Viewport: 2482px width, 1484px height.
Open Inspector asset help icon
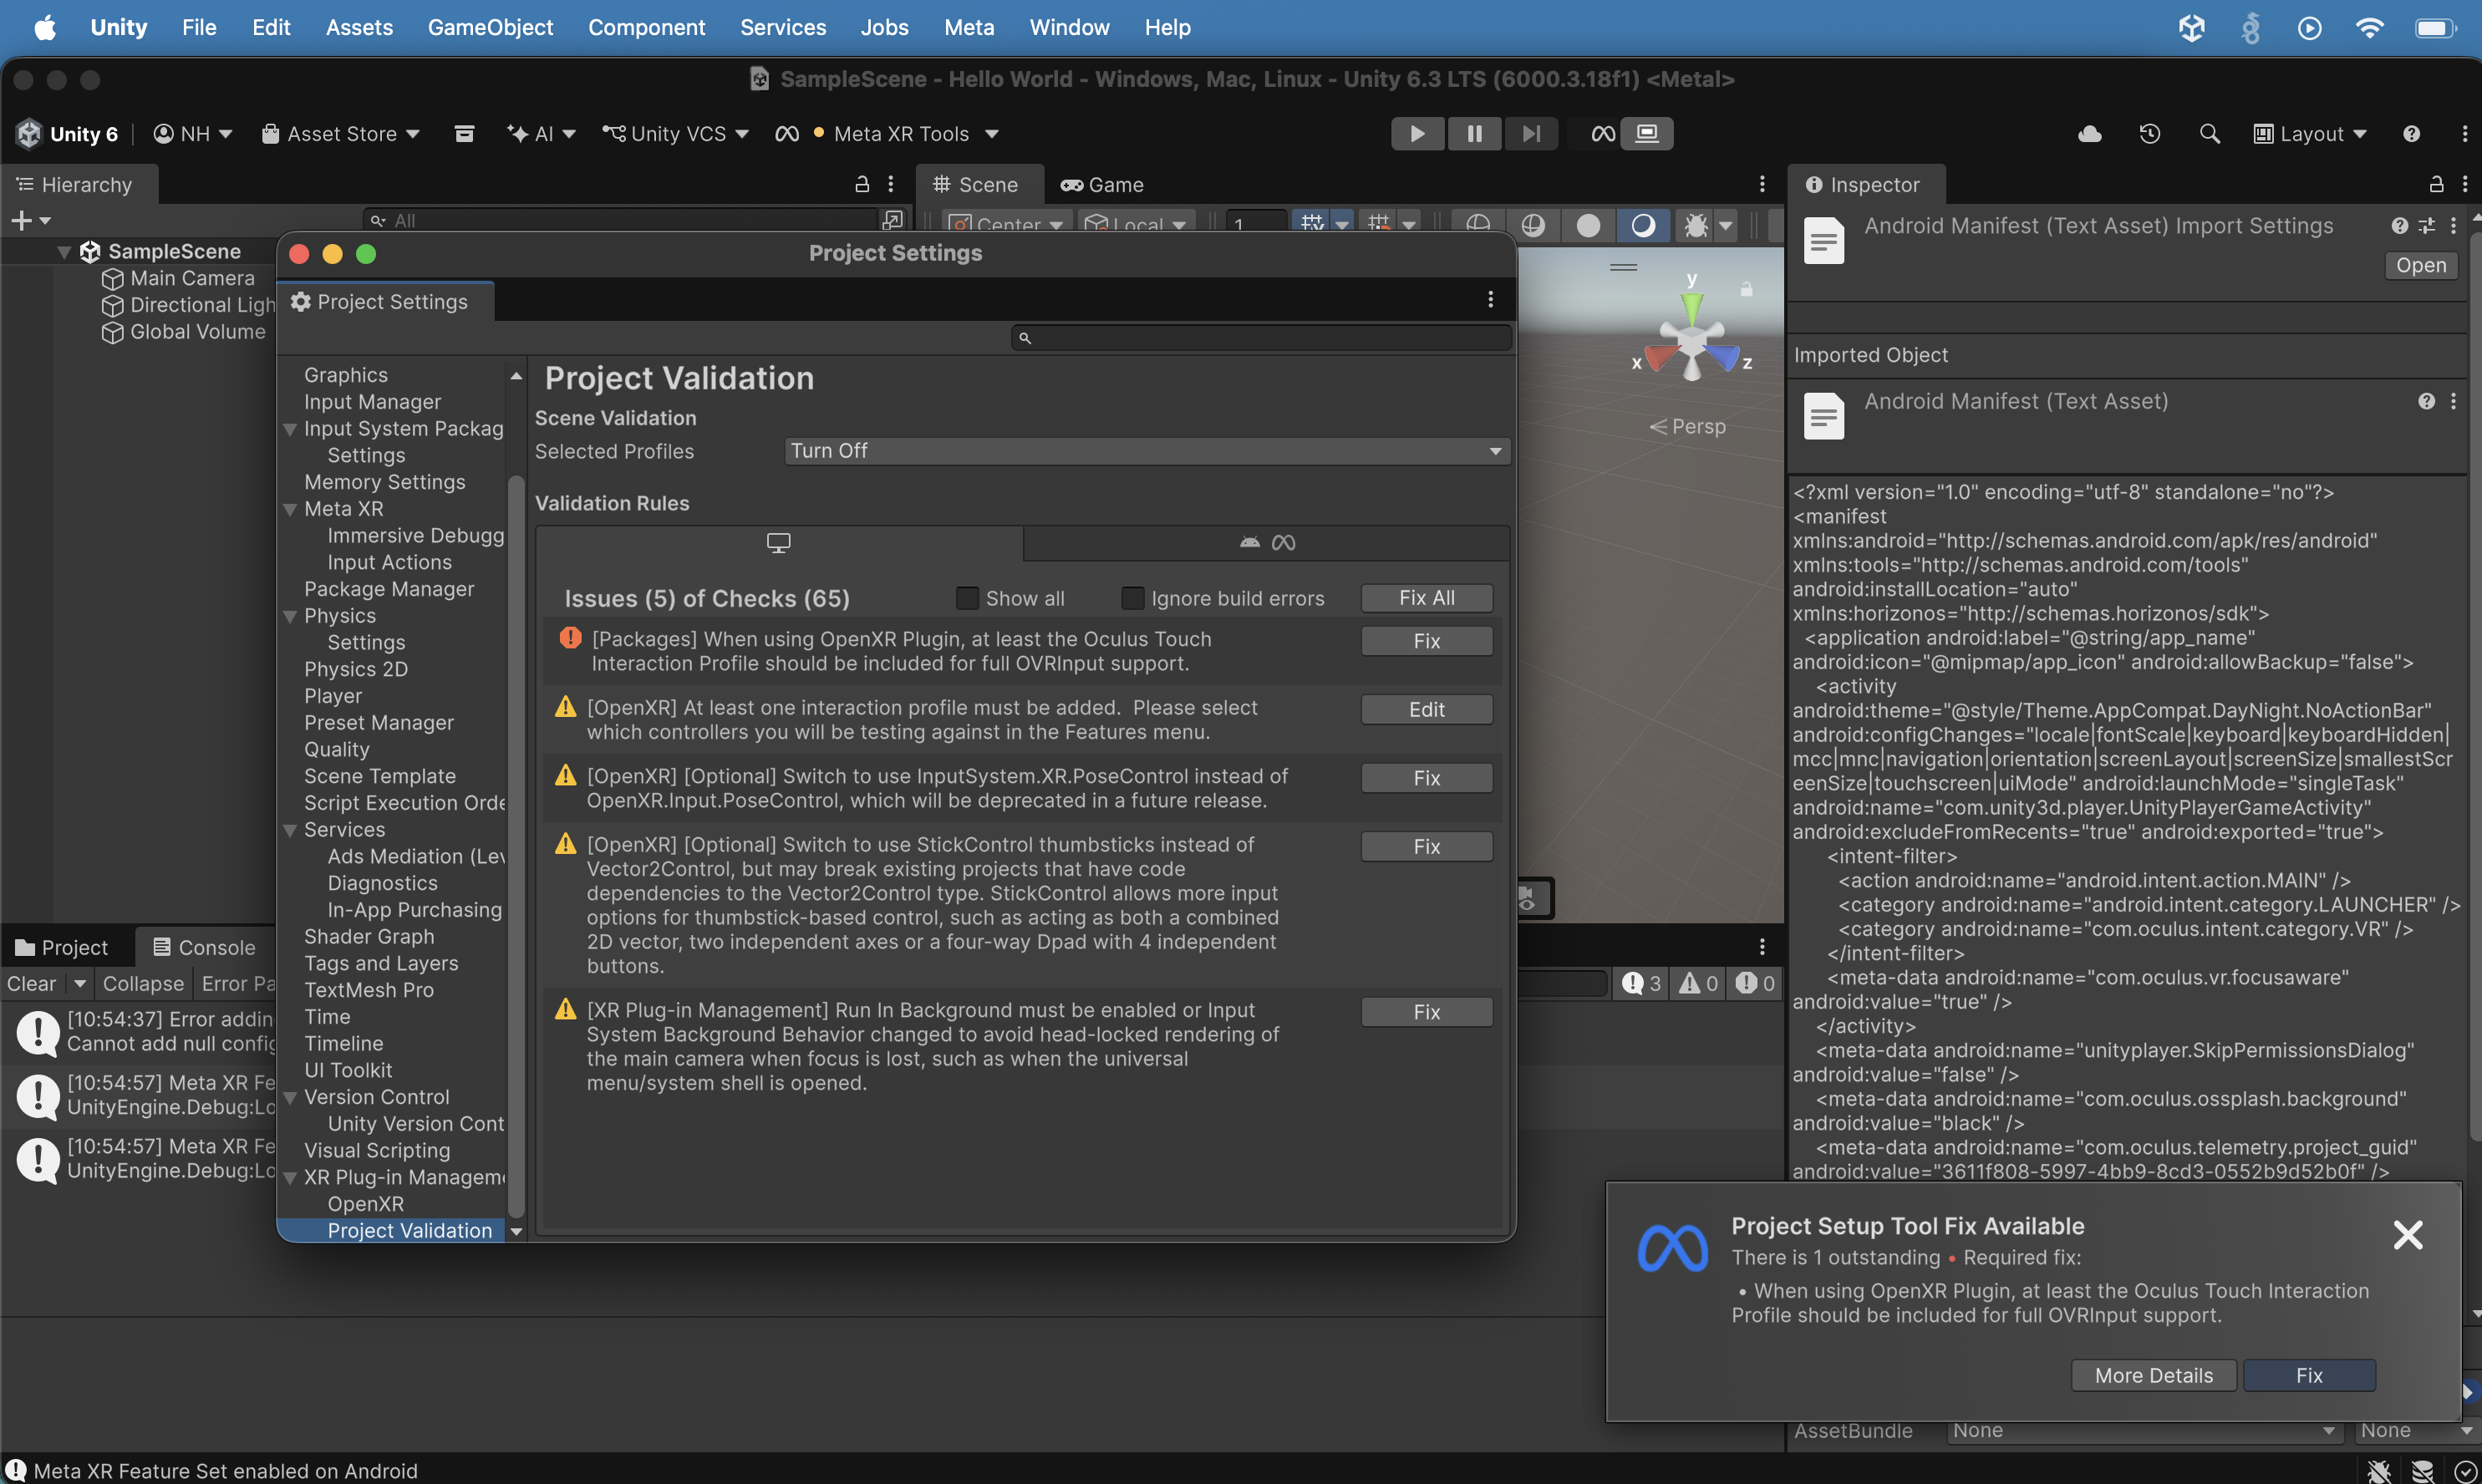[2399, 226]
